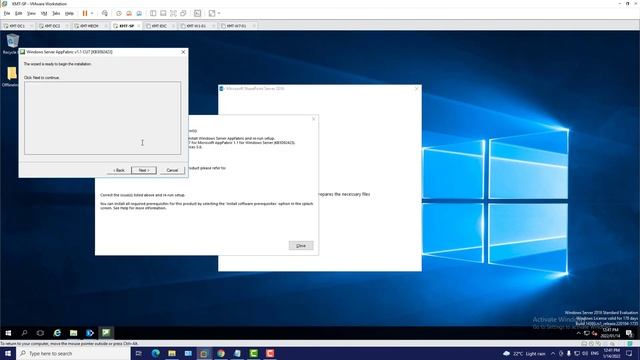Open the guest Windows Start button
Image resolution: width=640 pixels, height=360 pixels.
point(8,333)
